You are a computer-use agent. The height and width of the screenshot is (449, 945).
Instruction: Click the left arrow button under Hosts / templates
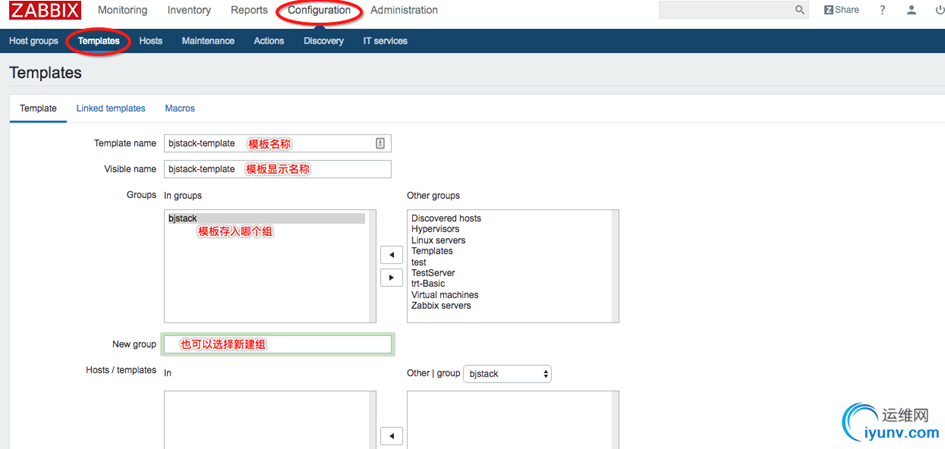[x=392, y=436]
